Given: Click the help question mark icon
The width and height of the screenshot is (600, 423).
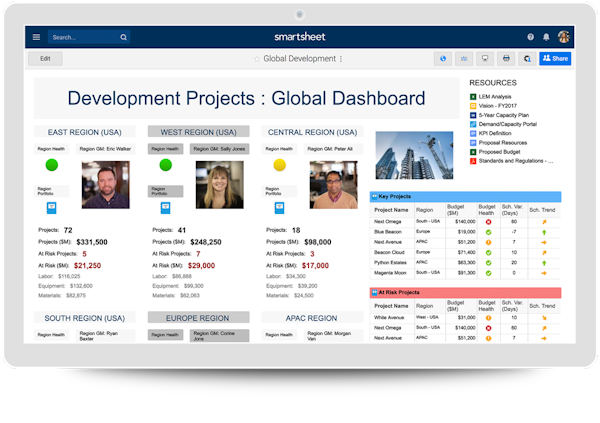Looking at the screenshot, I should [x=531, y=37].
